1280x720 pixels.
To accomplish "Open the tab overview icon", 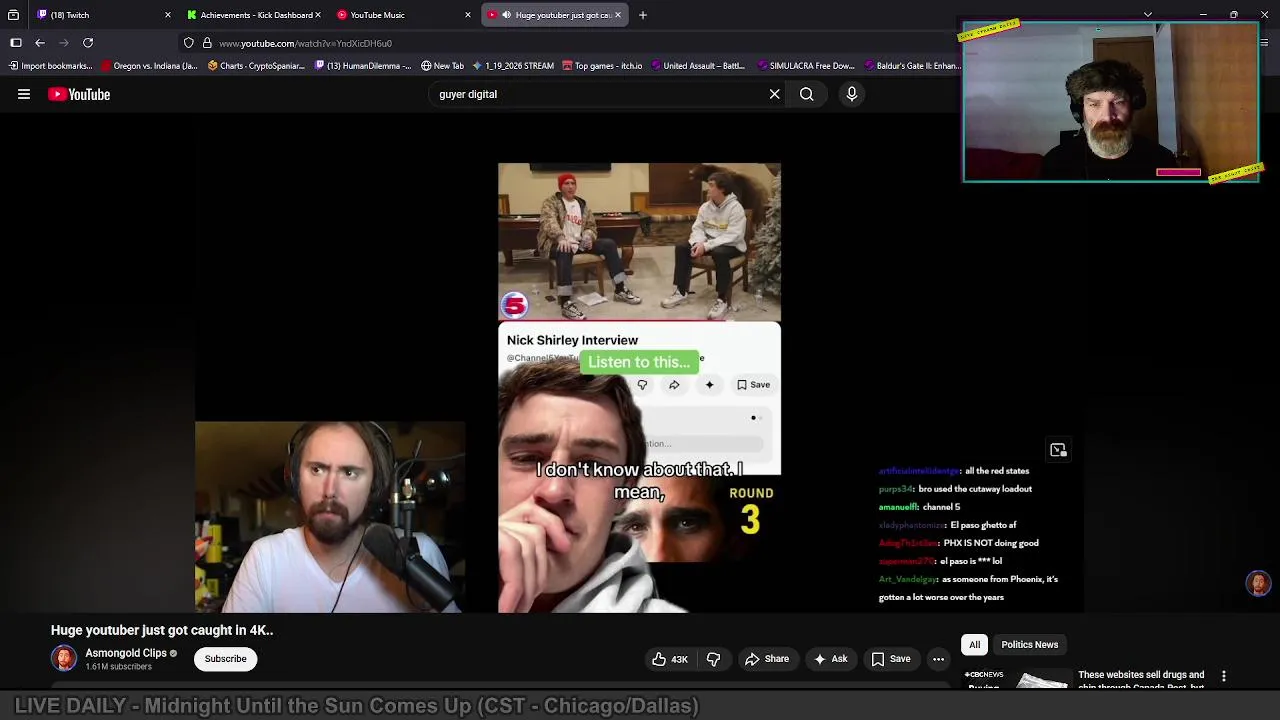I will (13, 15).
